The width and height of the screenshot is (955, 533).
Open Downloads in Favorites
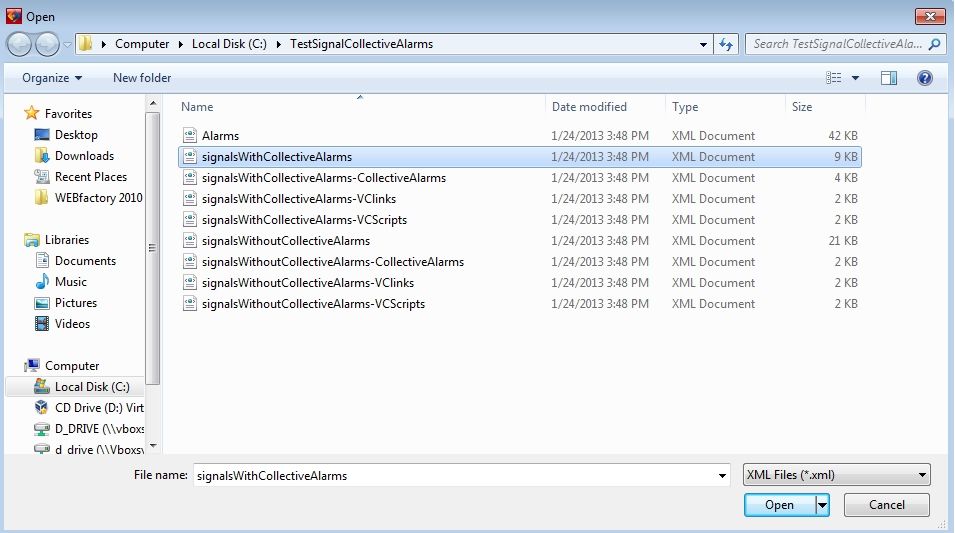point(84,156)
